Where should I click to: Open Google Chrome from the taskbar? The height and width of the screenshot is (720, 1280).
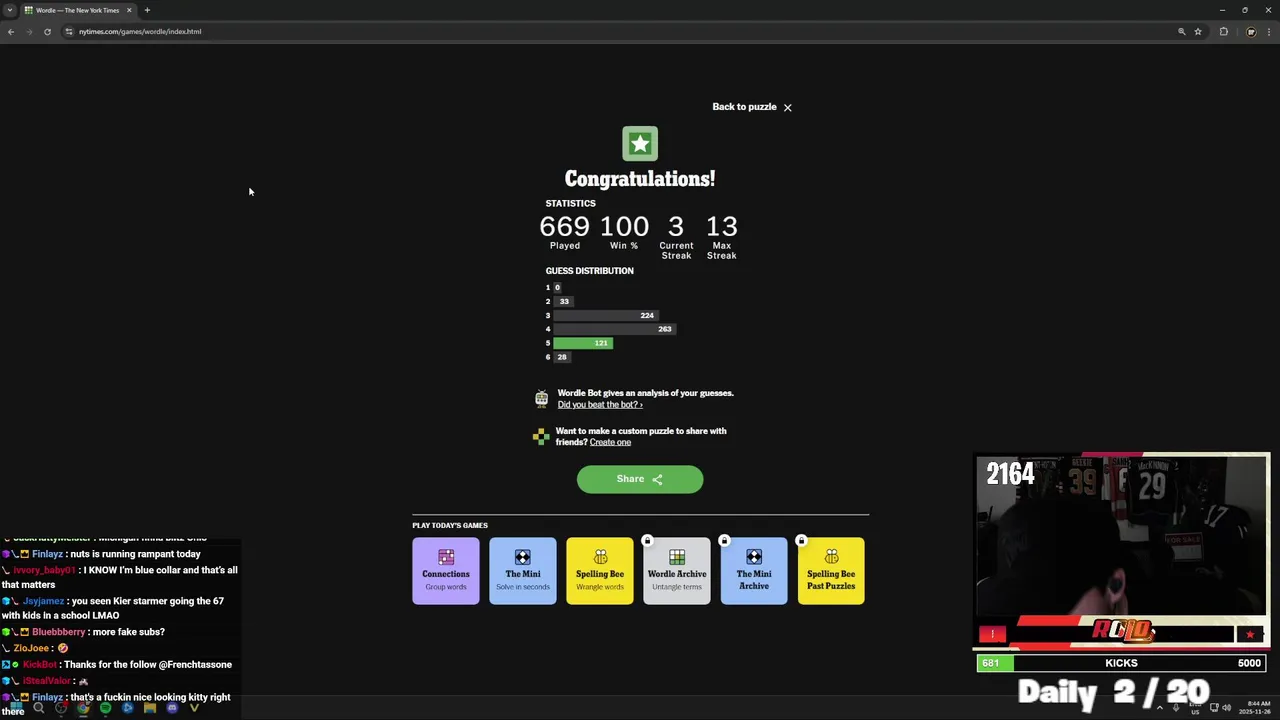(x=83, y=708)
